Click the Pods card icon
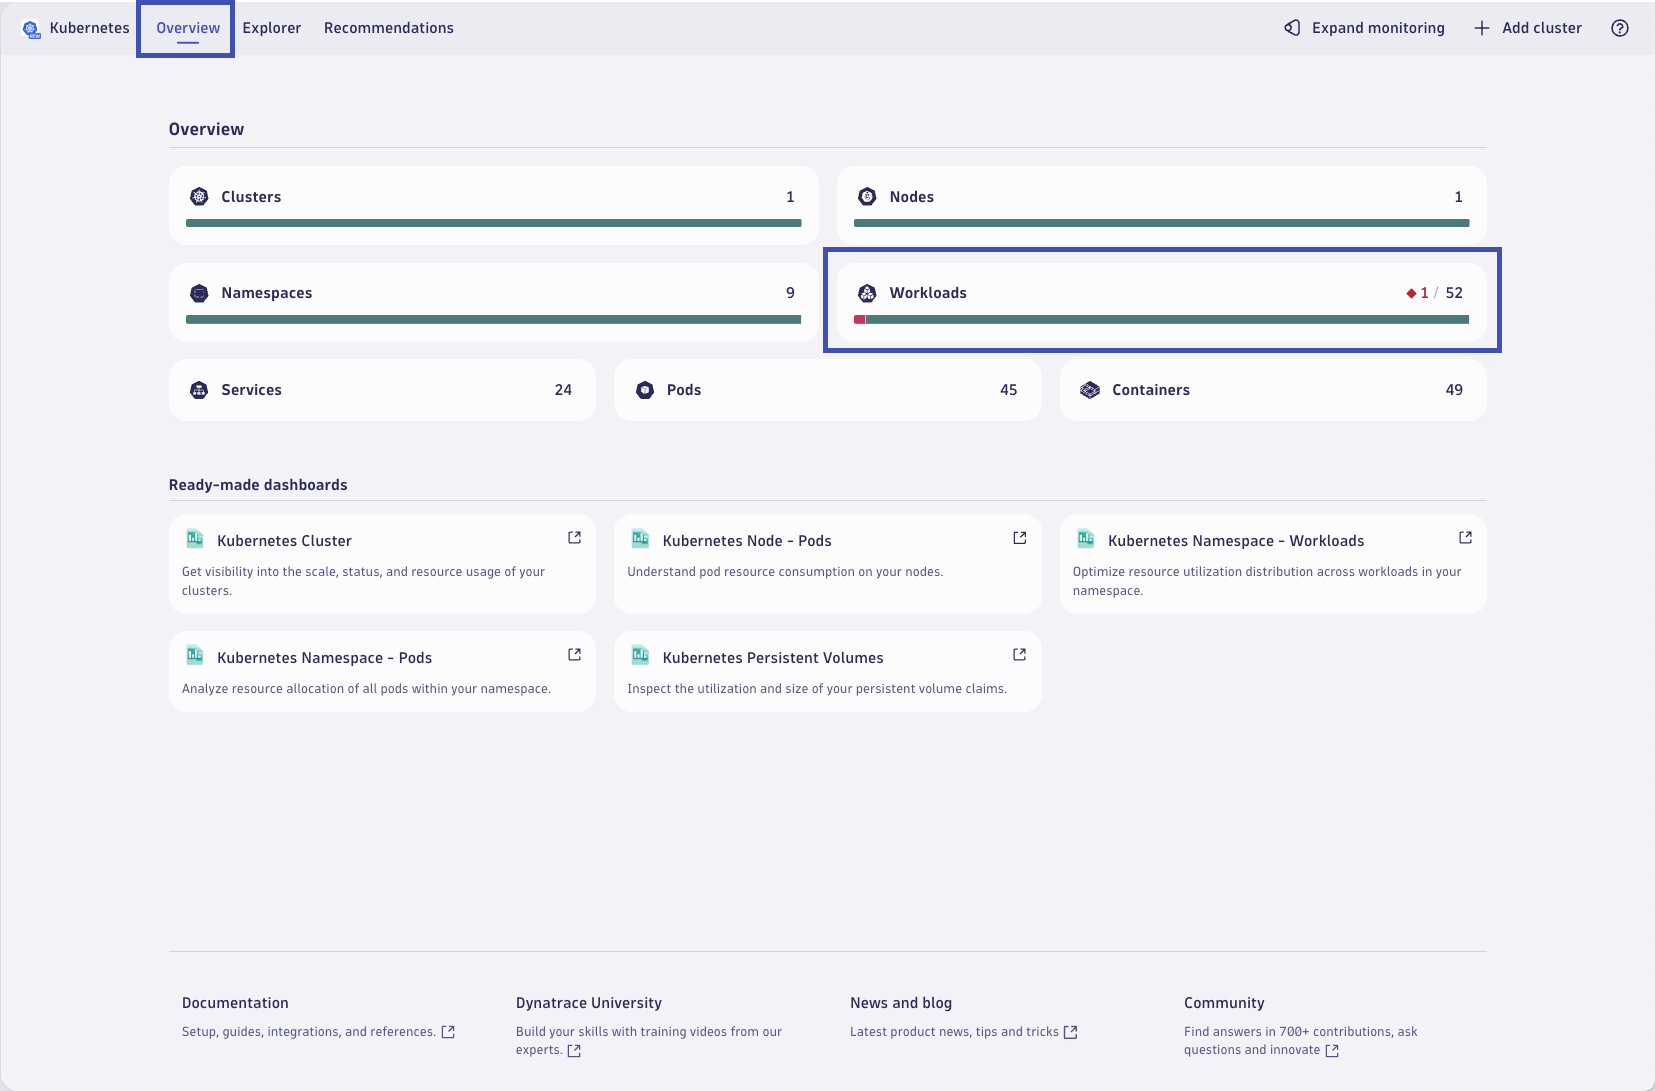Image resolution: width=1655 pixels, height=1091 pixels. click(645, 390)
